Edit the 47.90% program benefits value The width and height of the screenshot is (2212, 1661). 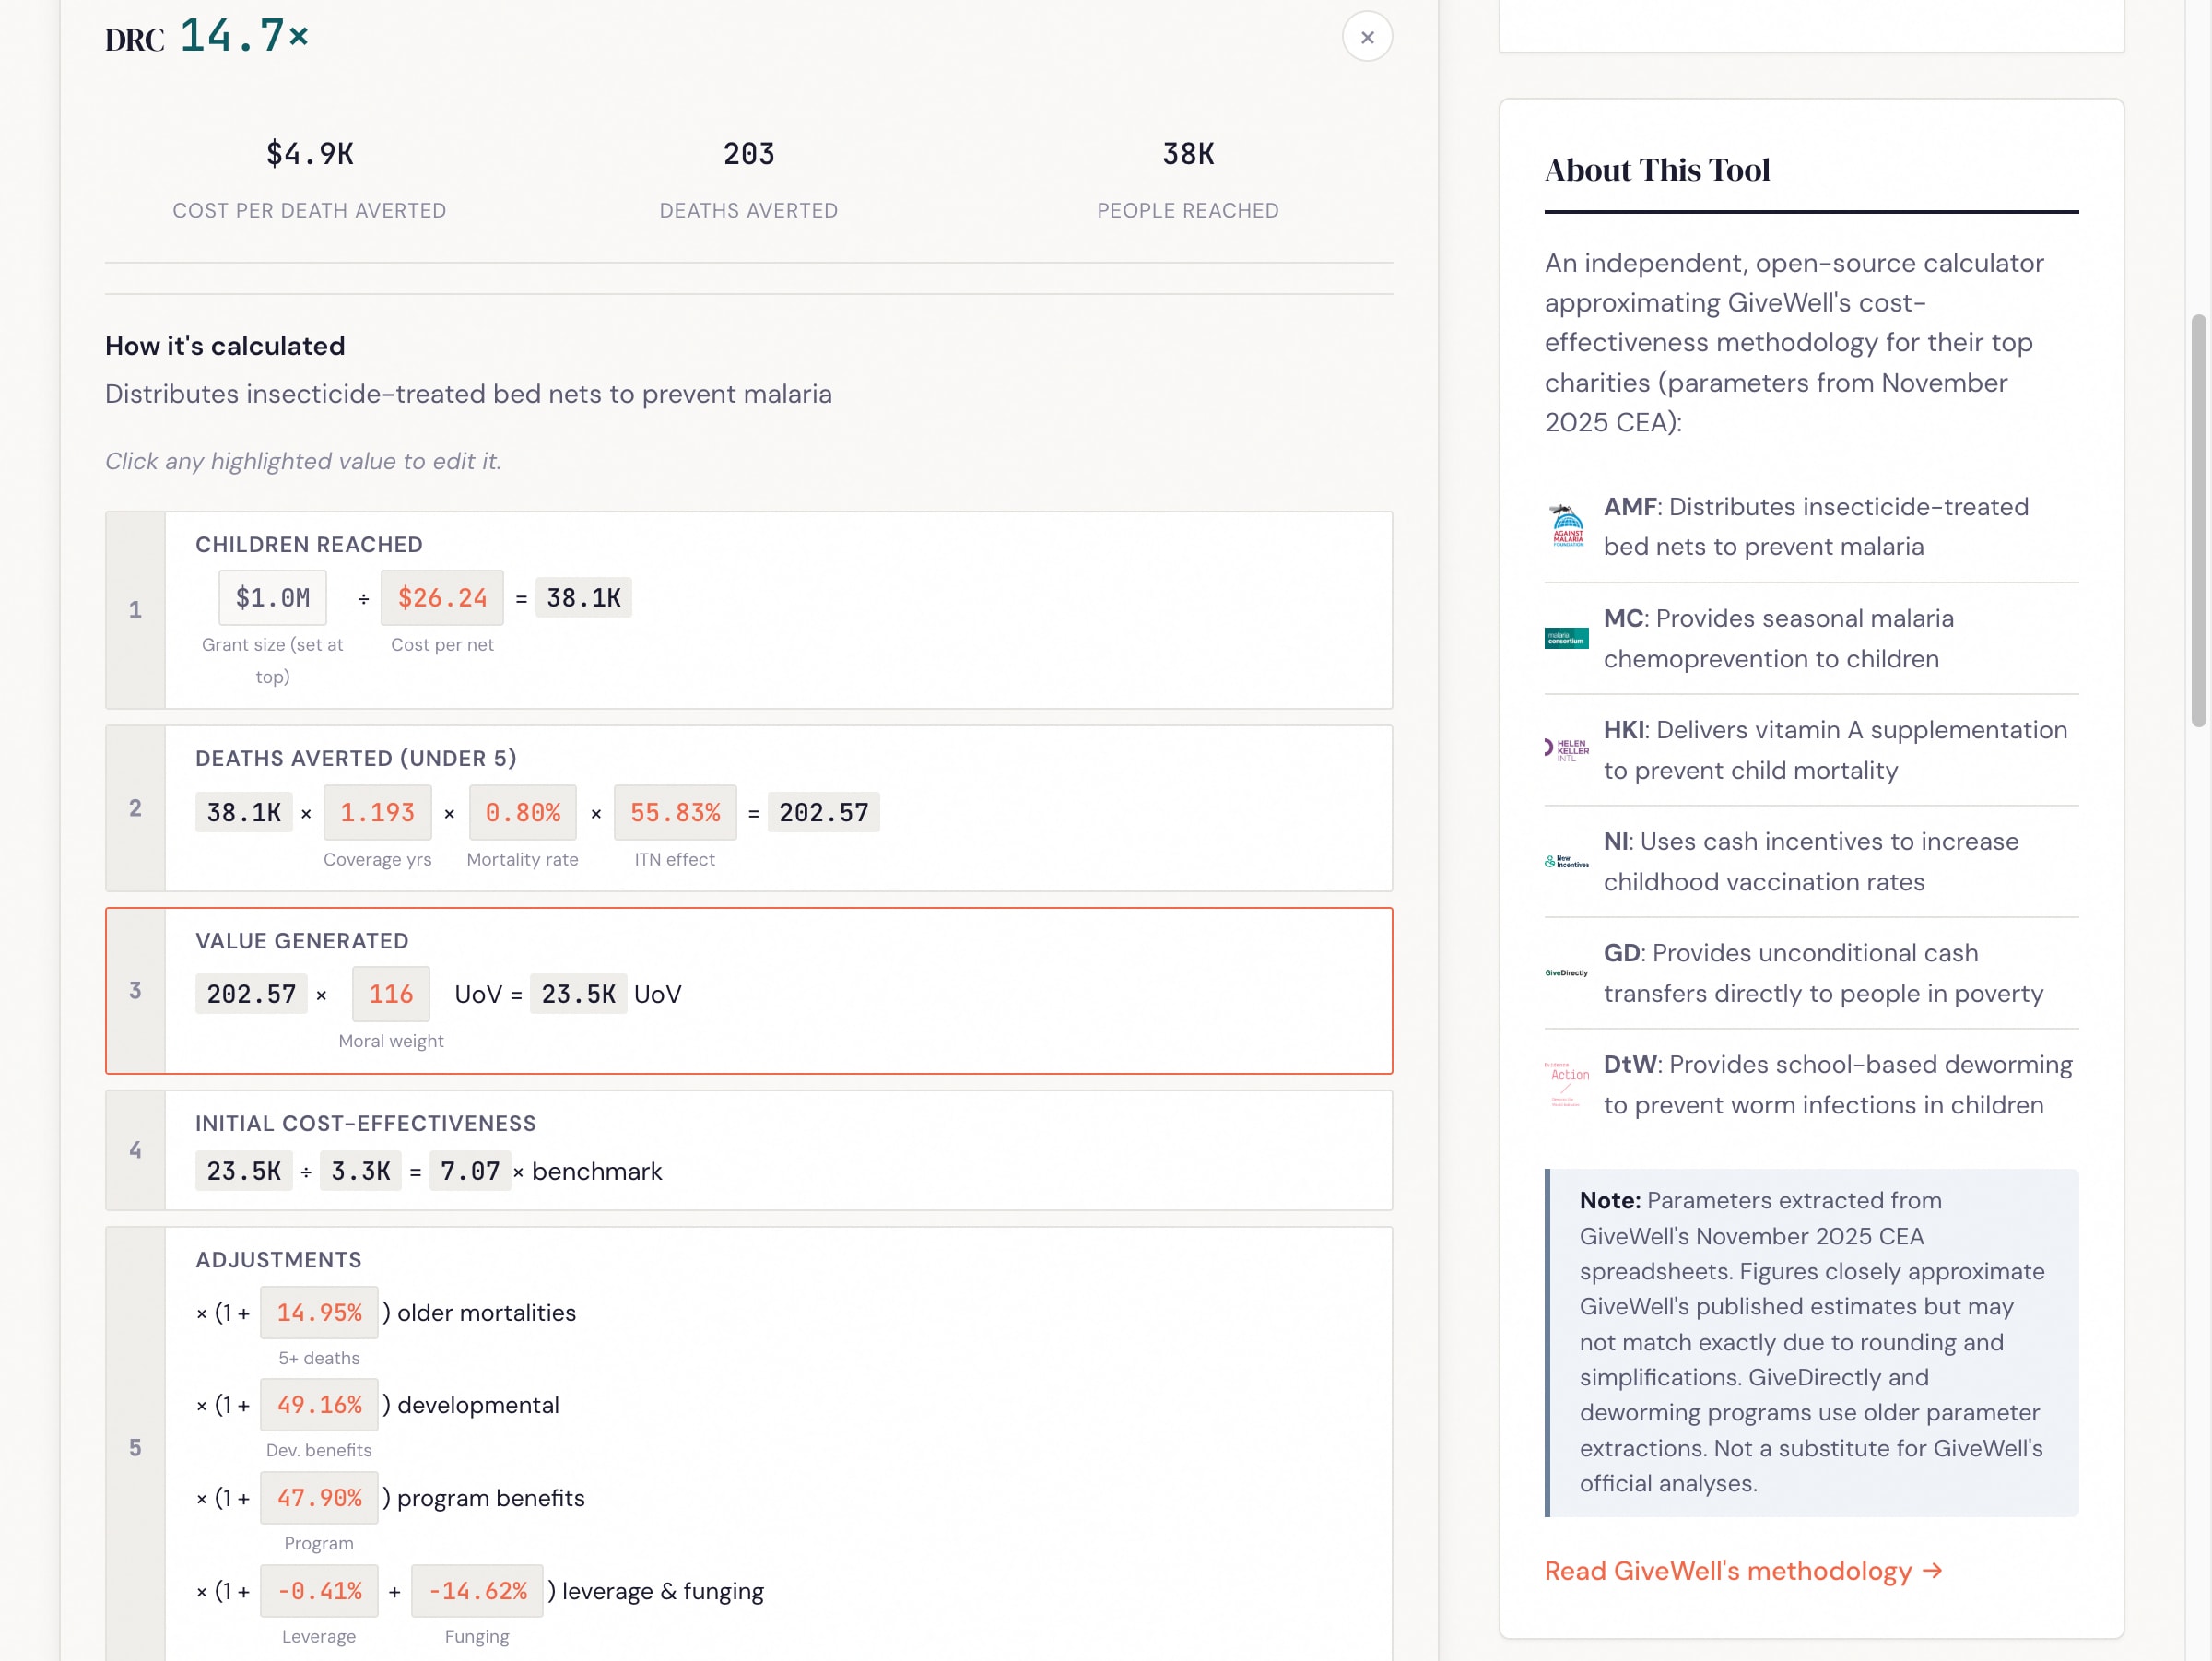(x=319, y=1497)
